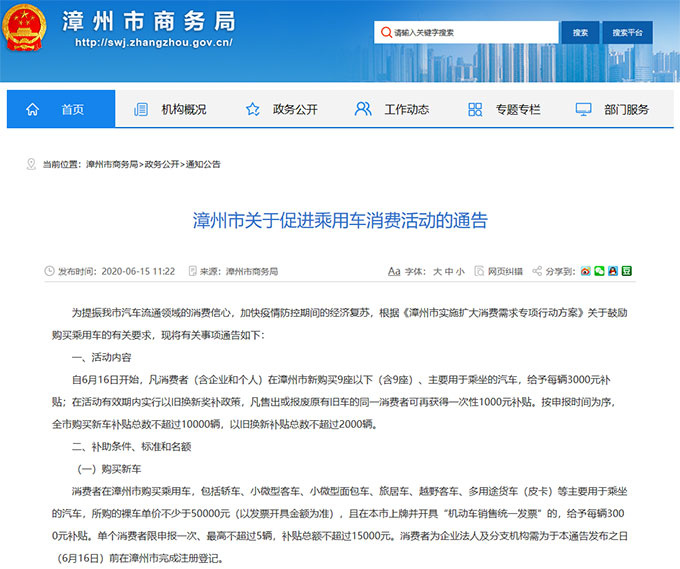Set font size to 中
The height and width of the screenshot is (569, 680).
pyautogui.click(x=449, y=271)
